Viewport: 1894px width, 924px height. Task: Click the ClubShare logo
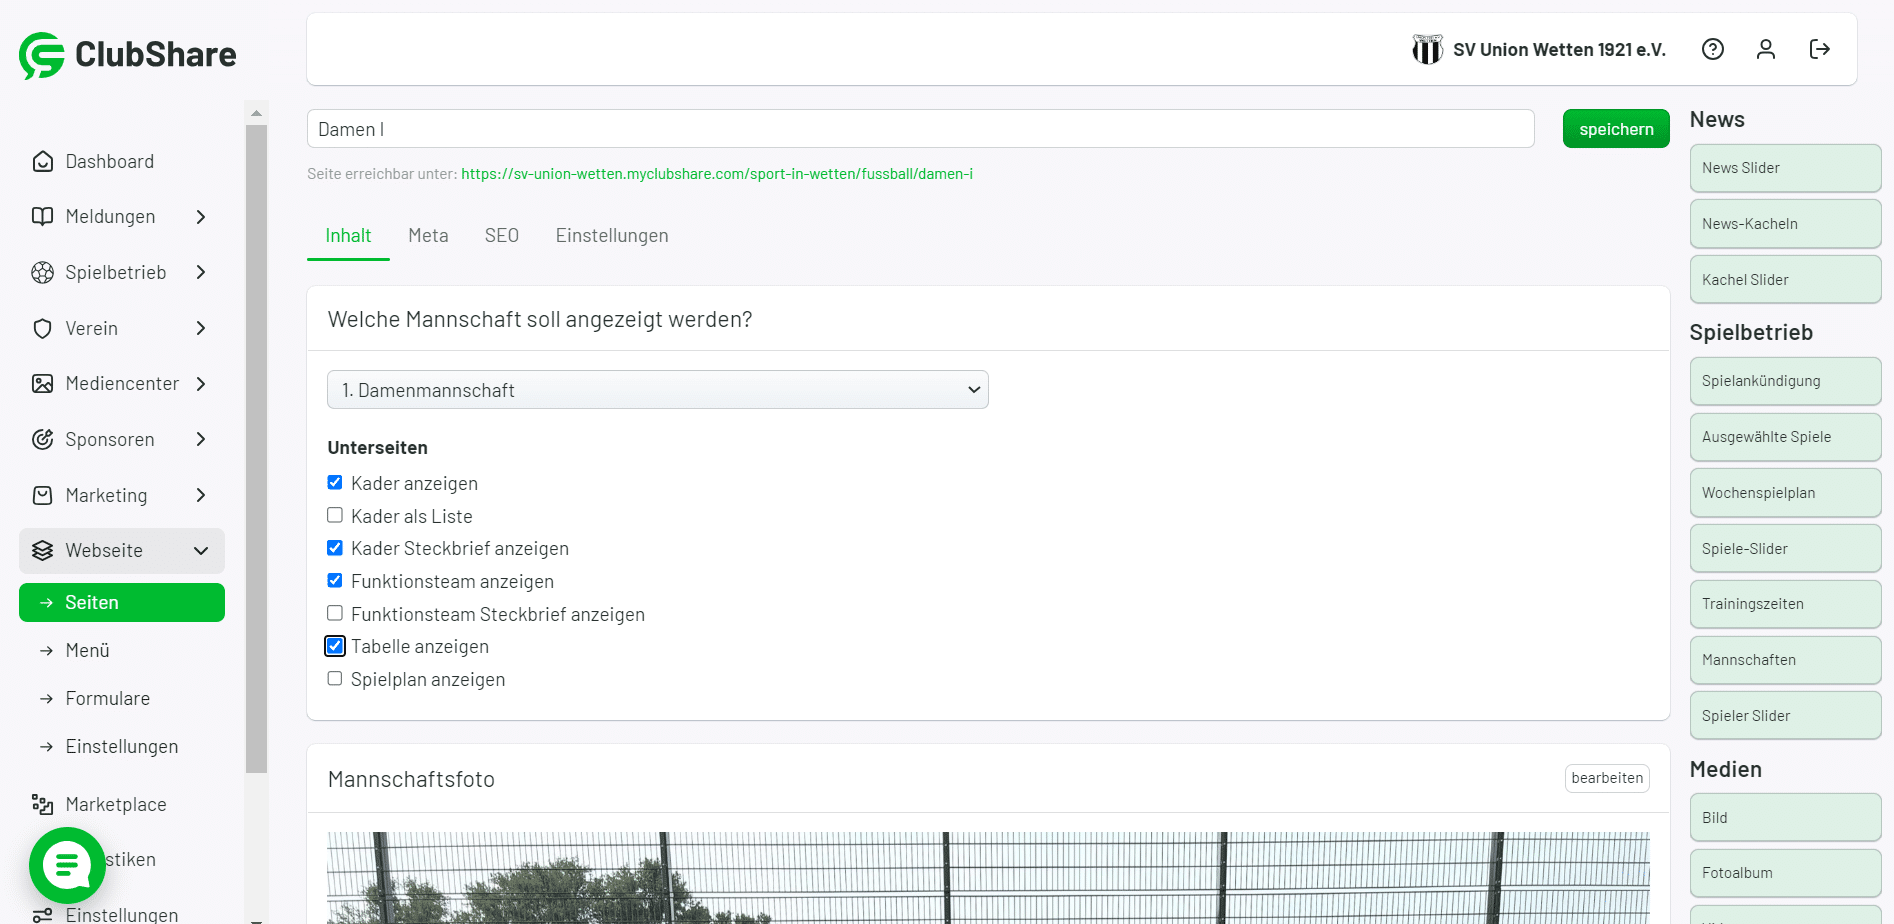point(128,55)
